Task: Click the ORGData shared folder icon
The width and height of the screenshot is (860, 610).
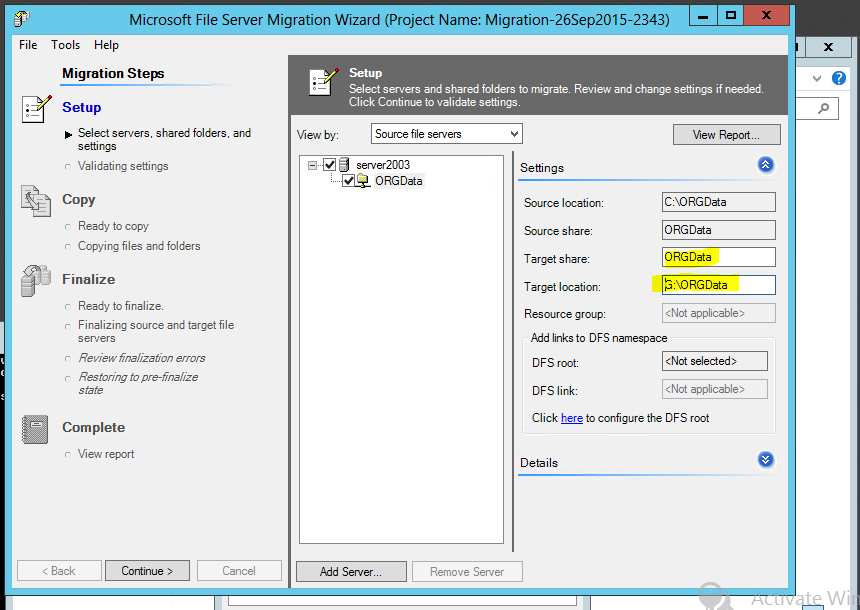Action: (x=363, y=180)
